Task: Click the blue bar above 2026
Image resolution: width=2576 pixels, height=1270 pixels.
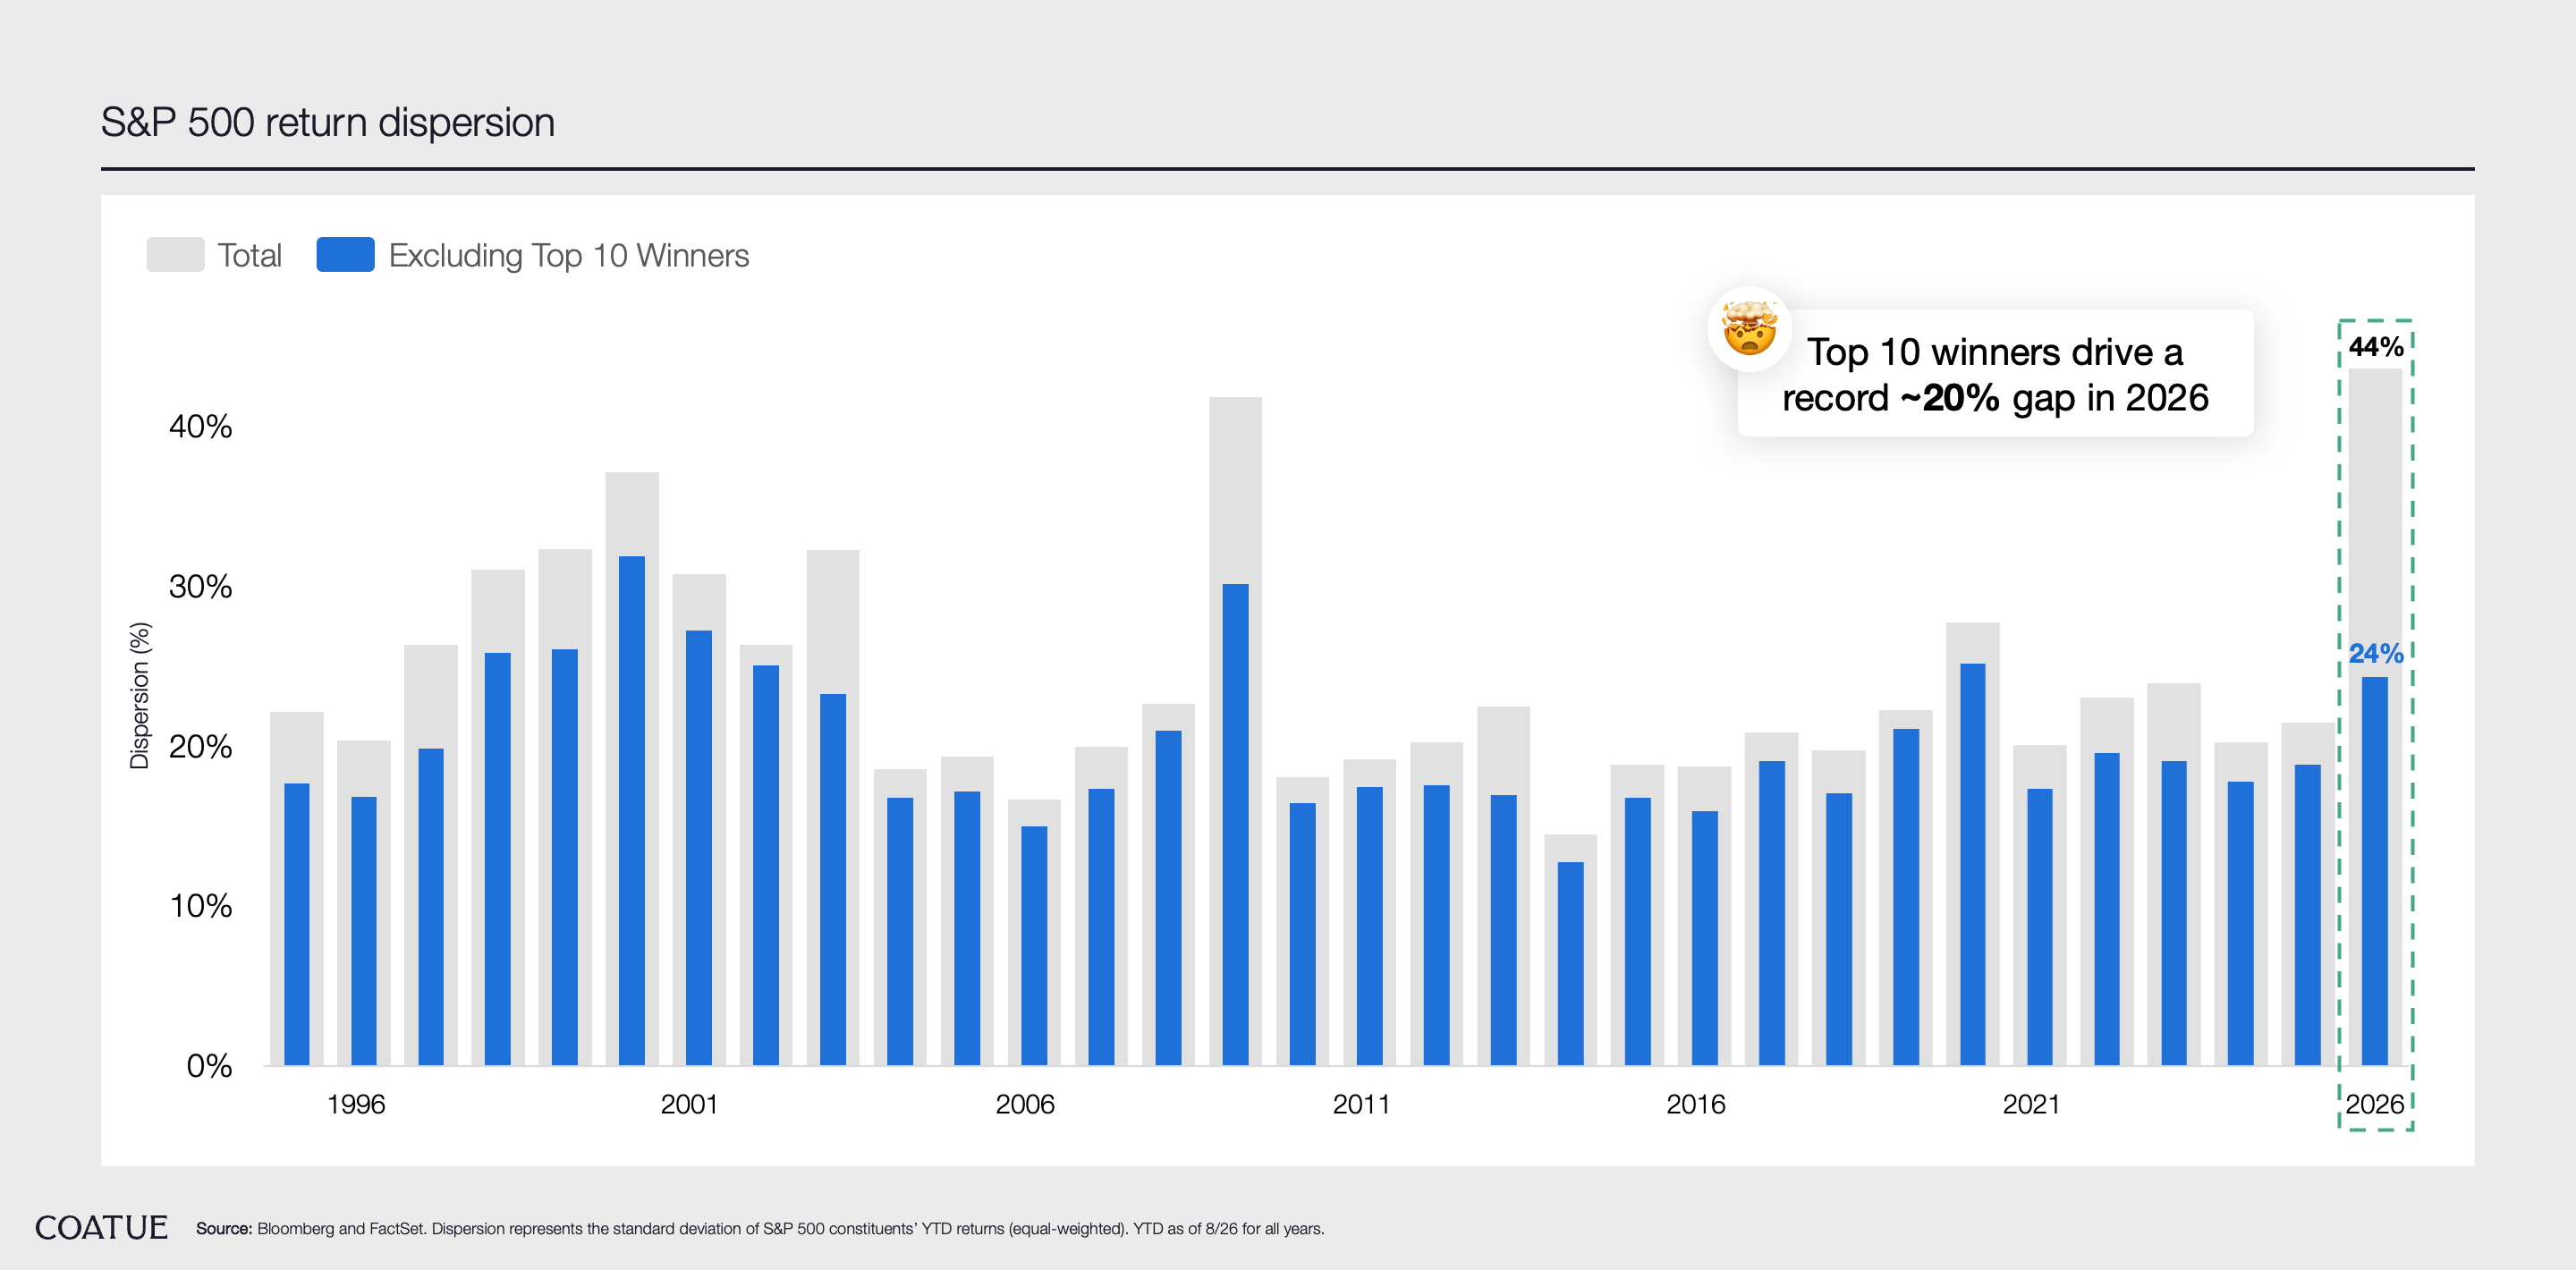Action: tap(2375, 871)
